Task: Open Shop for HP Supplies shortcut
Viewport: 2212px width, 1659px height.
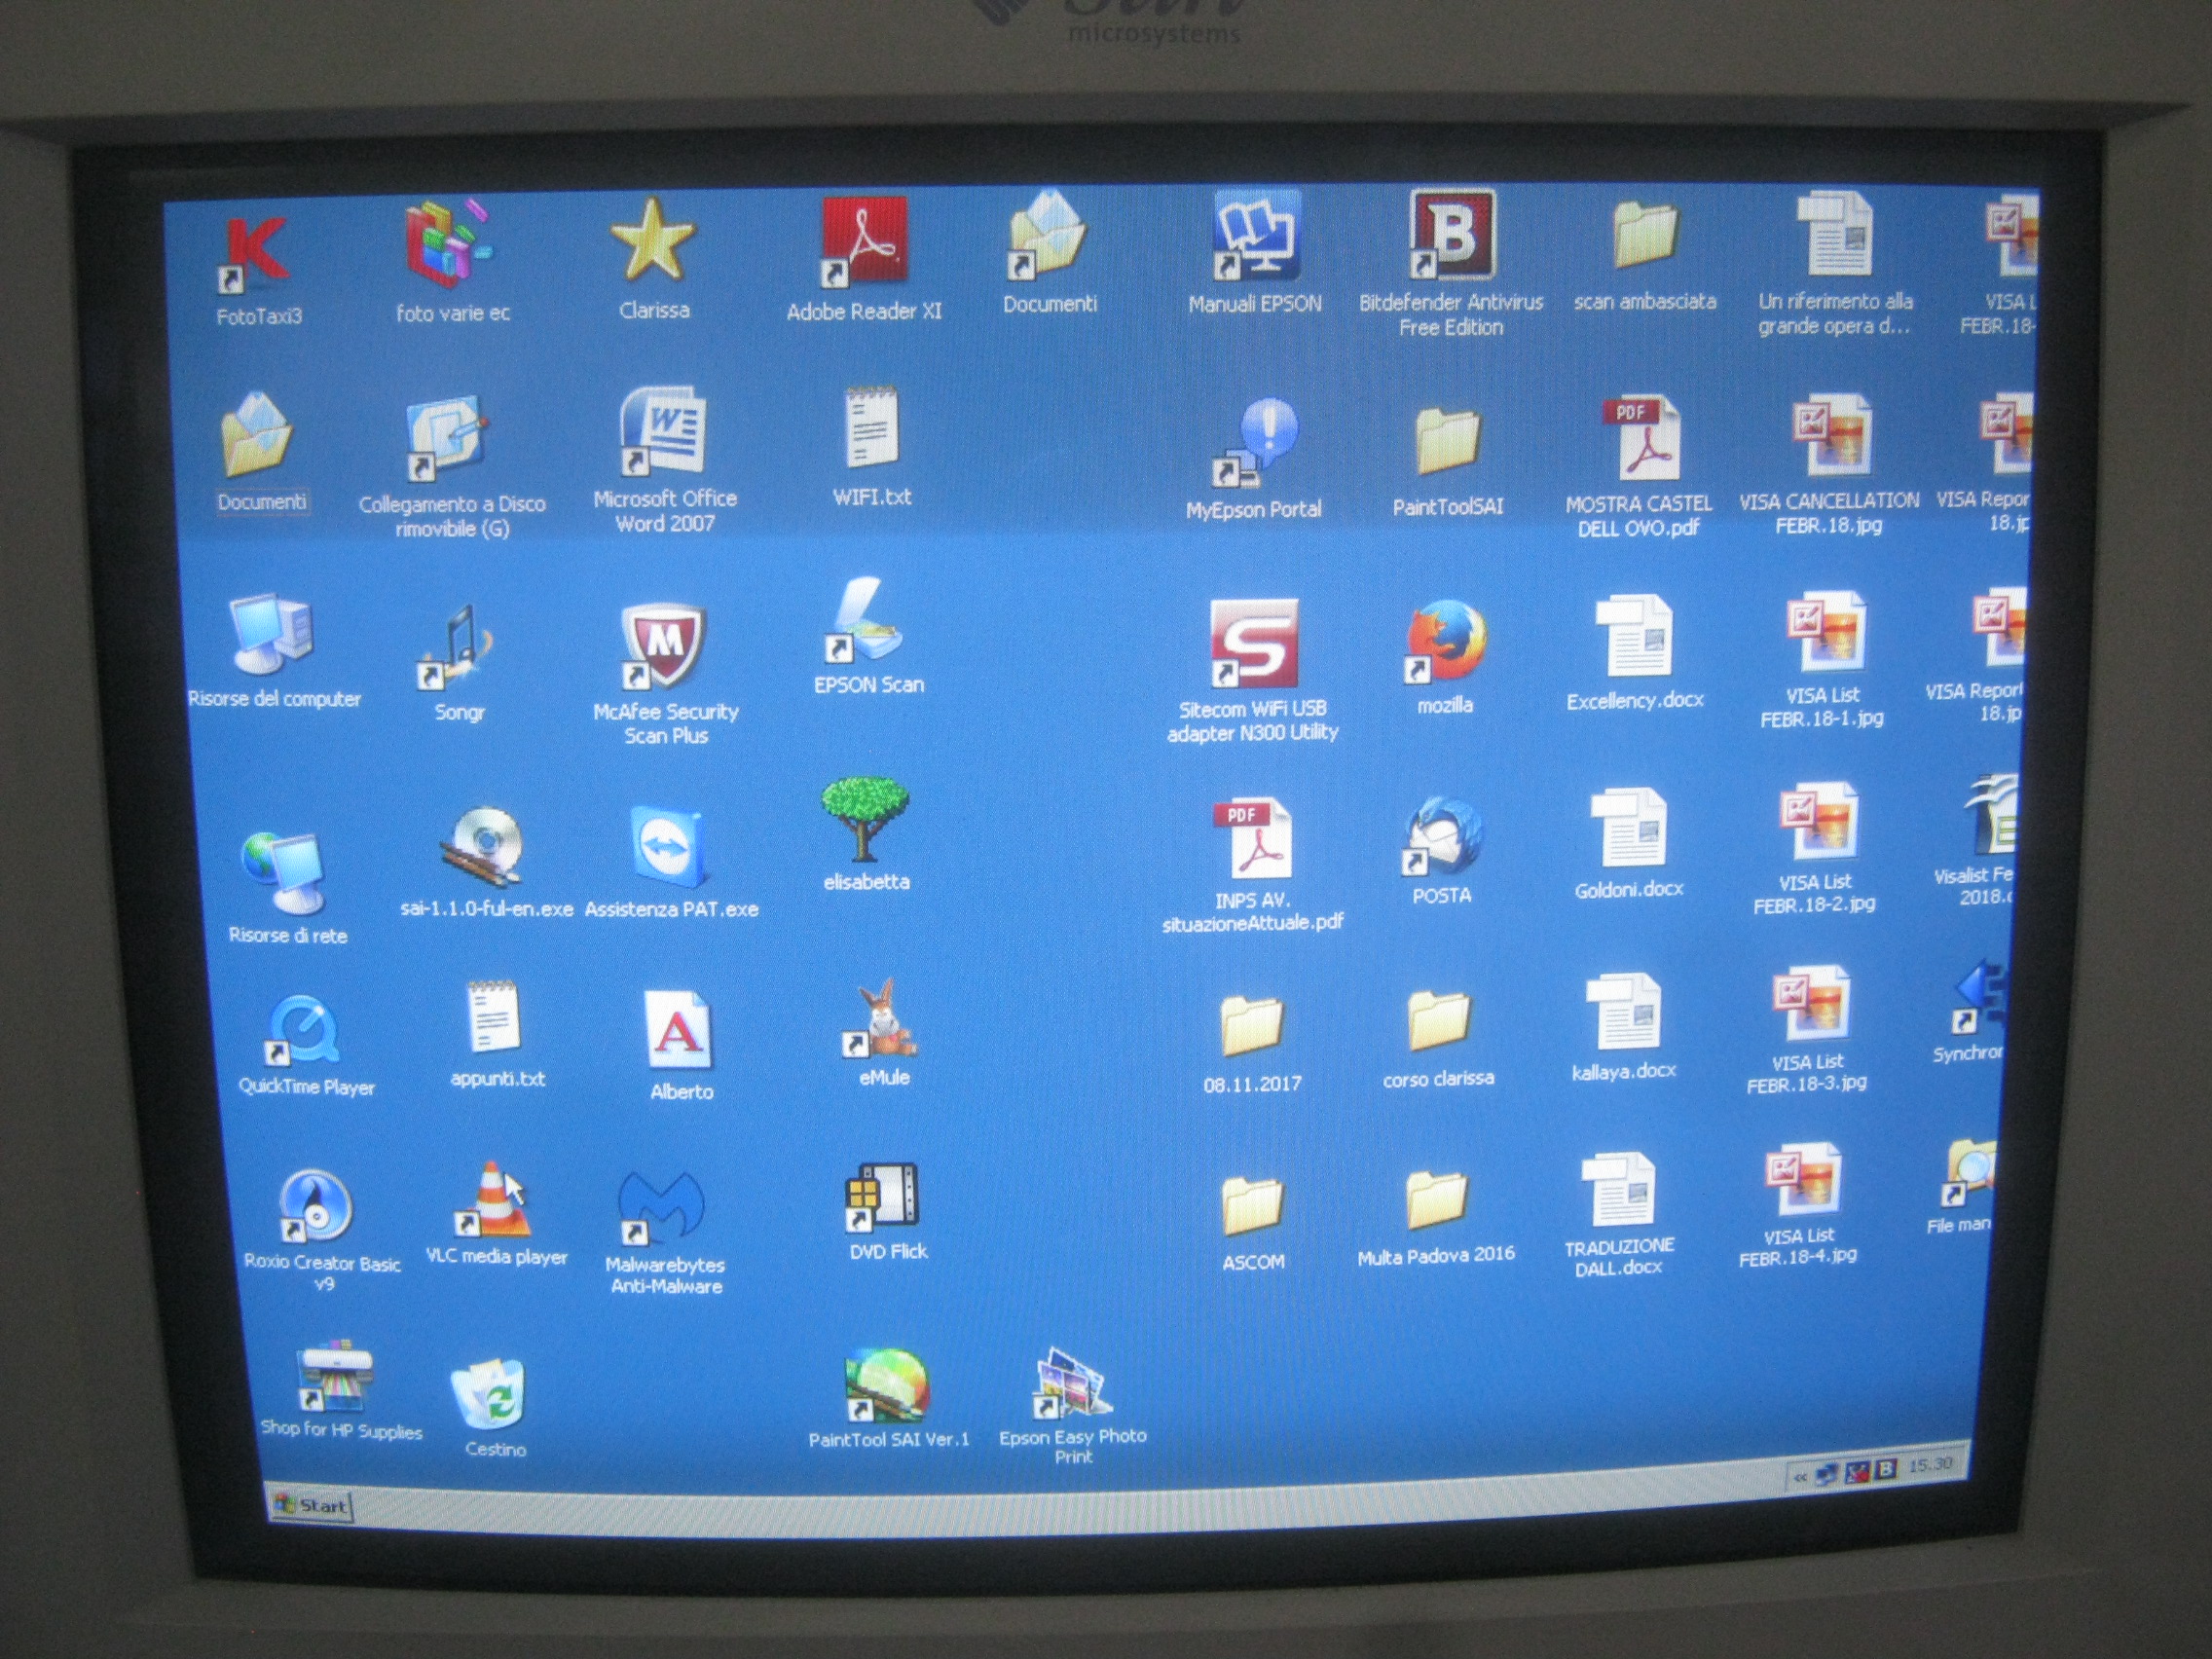Action: coord(335,1378)
